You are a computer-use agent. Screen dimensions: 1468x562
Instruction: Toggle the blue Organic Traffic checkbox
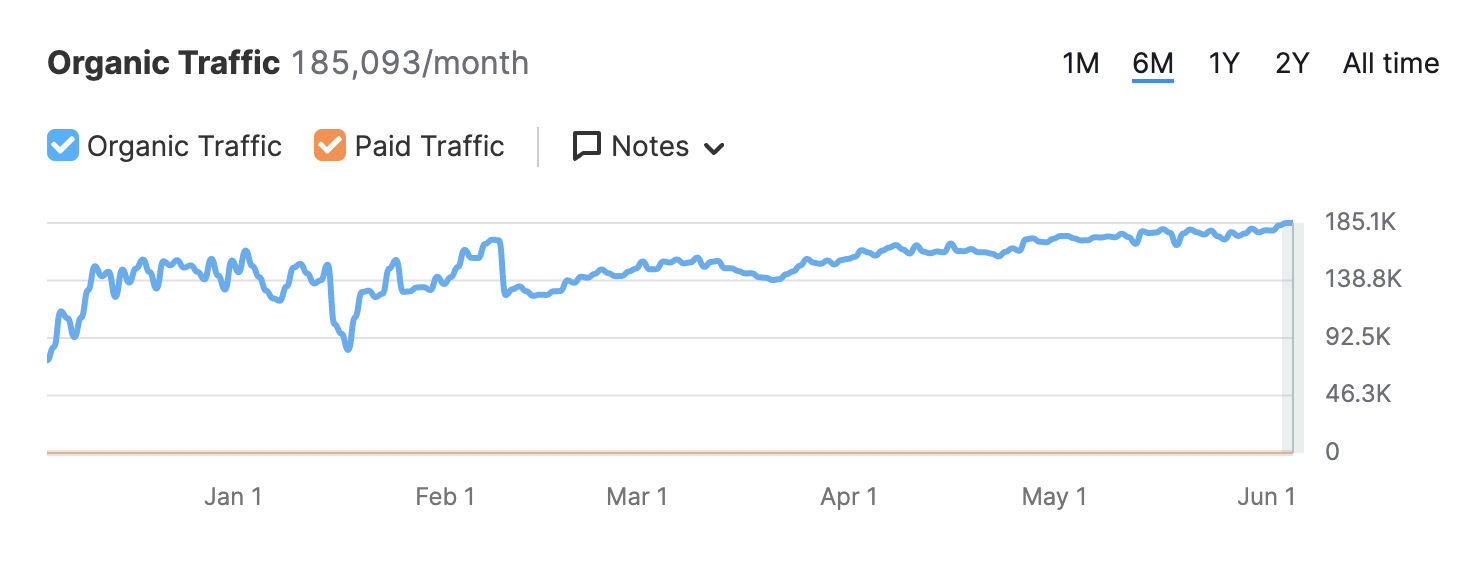click(x=63, y=146)
